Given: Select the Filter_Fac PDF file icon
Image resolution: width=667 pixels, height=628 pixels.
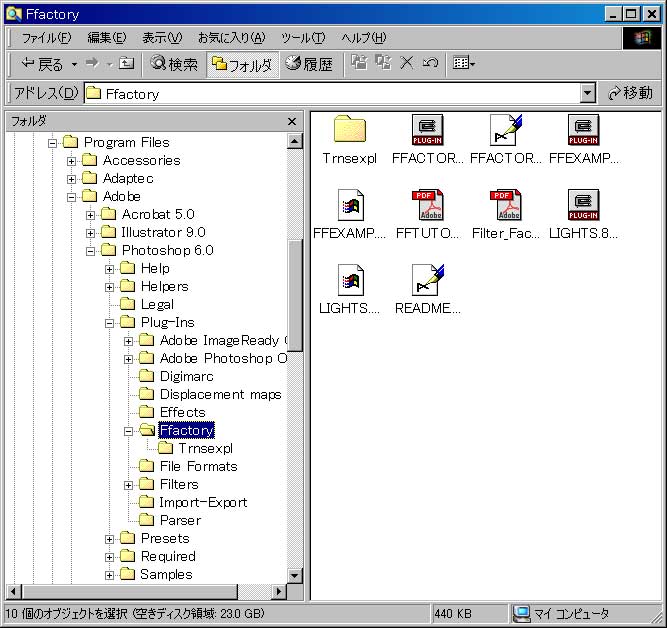Looking at the screenshot, I should tap(505, 205).
